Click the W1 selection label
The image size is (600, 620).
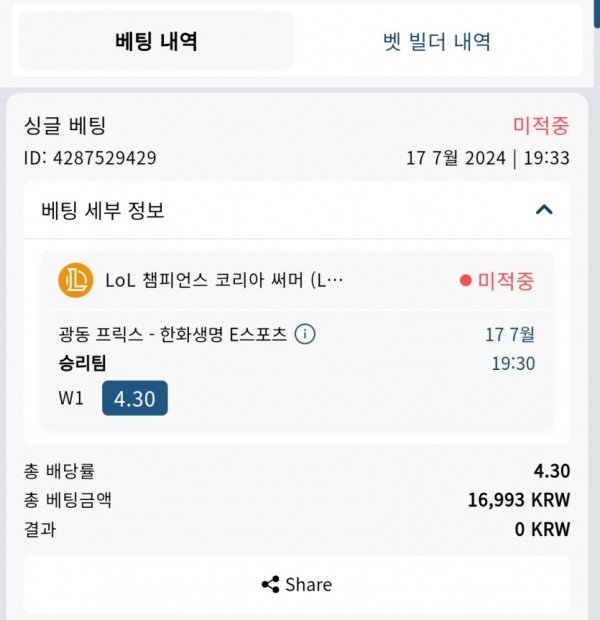coord(71,398)
